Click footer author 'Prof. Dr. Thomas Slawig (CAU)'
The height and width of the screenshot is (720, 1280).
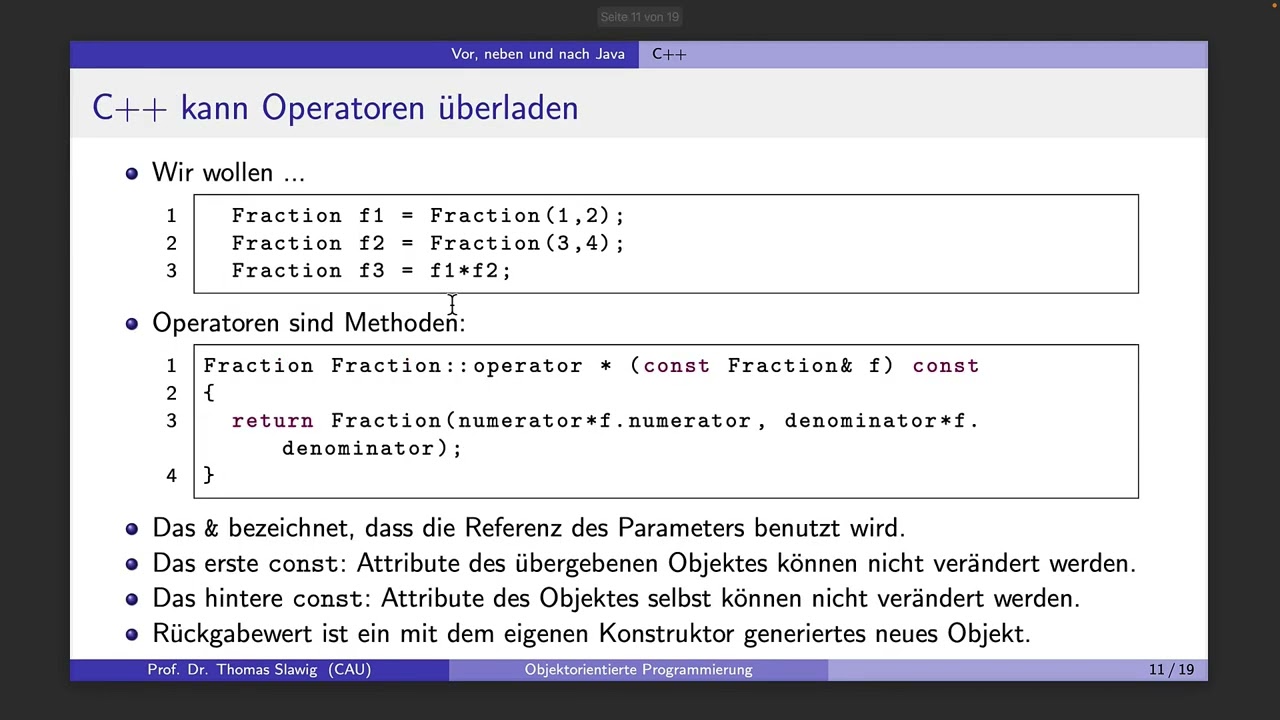tap(259, 670)
